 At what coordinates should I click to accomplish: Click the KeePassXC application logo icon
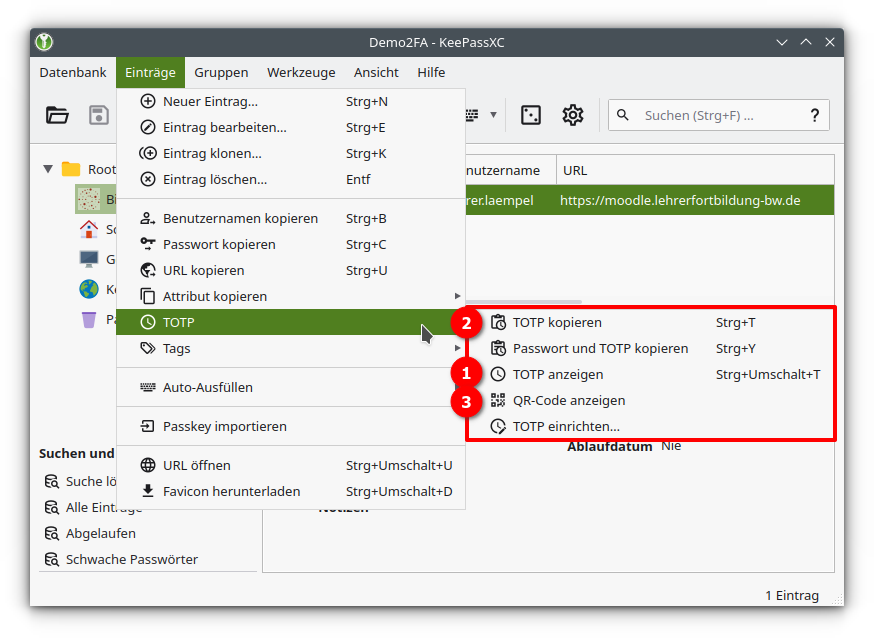coord(44,42)
